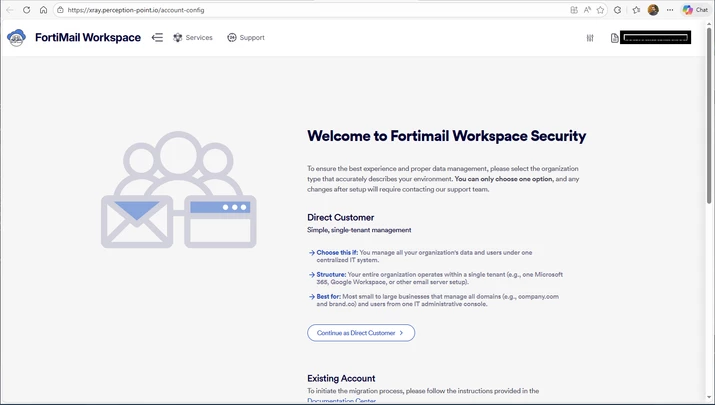Collapse the sidebar menu toggle icon
The height and width of the screenshot is (405, 715).
(x=157, y=37)
